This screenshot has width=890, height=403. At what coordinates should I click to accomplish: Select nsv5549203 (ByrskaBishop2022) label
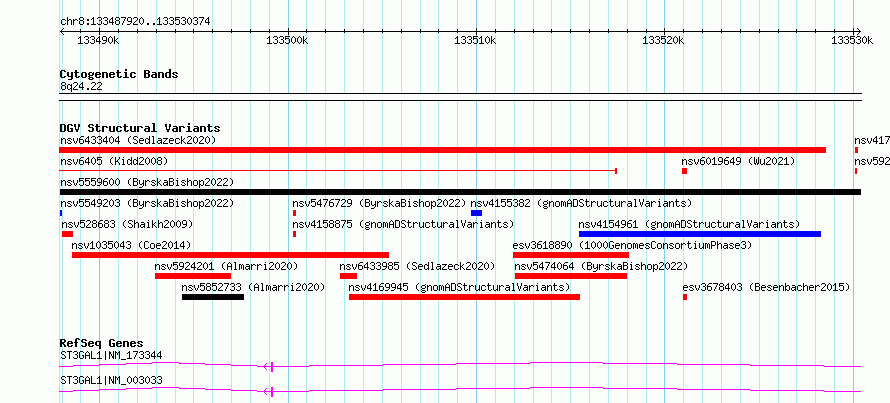point(147,203)
